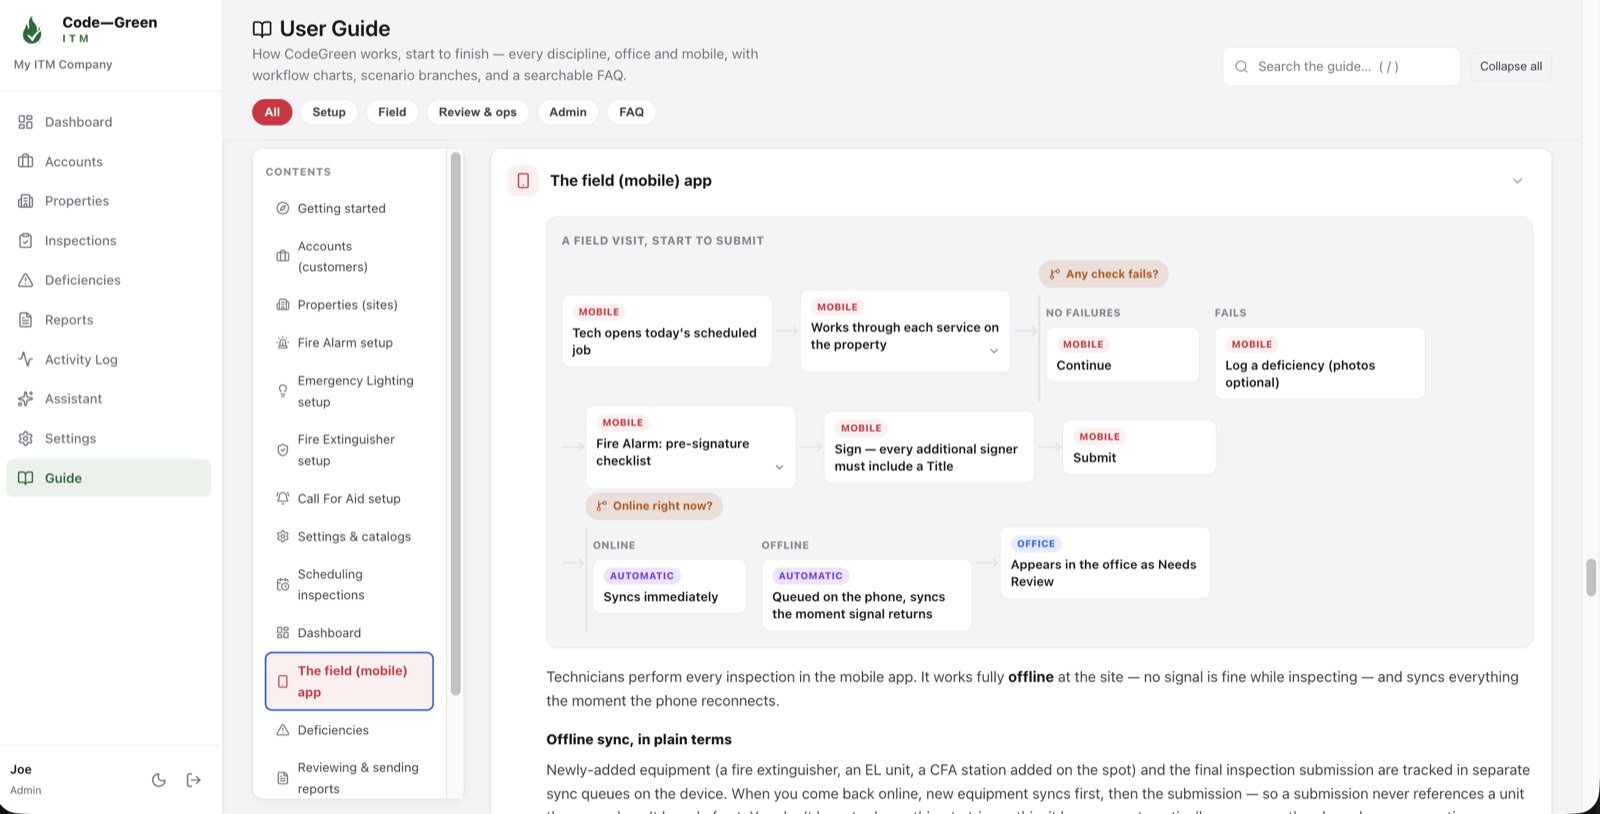
Task: Click the Syncs immediately step card
Action: click(670, 586)
